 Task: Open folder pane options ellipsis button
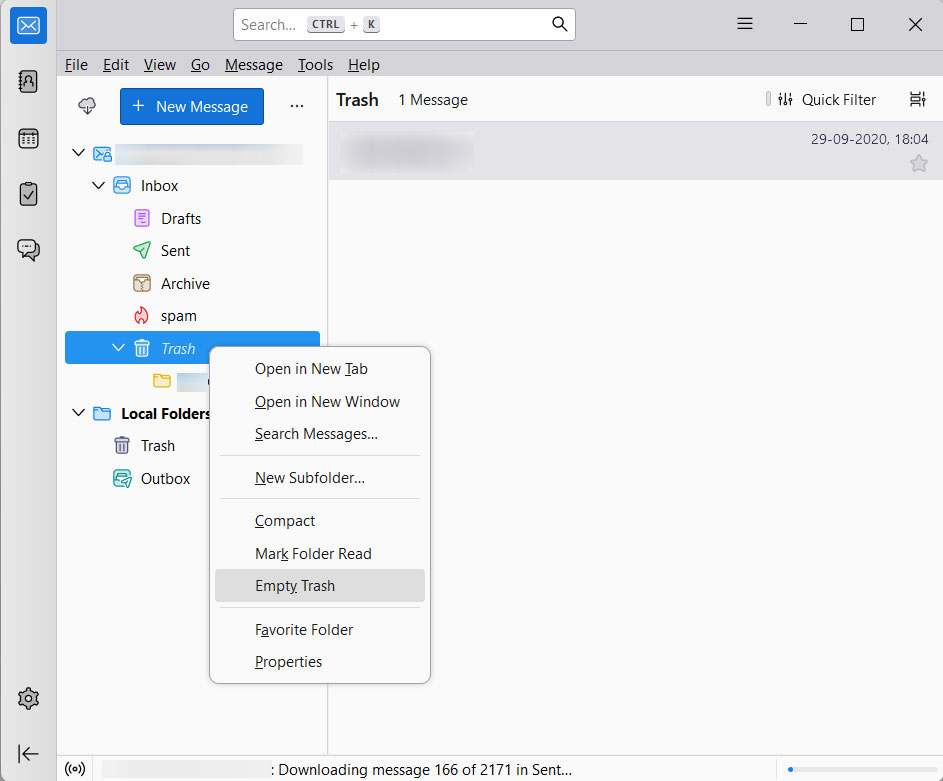point(296,106)
